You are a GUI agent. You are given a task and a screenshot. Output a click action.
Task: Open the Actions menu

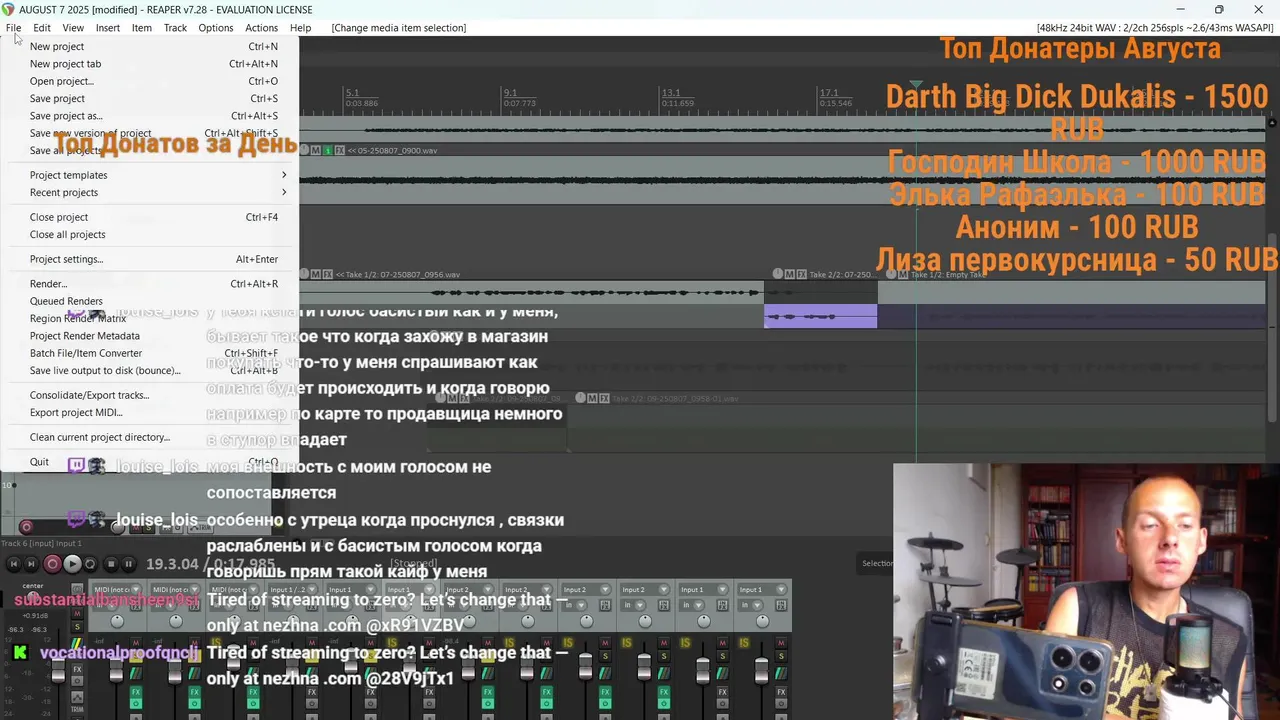[261, 28]
